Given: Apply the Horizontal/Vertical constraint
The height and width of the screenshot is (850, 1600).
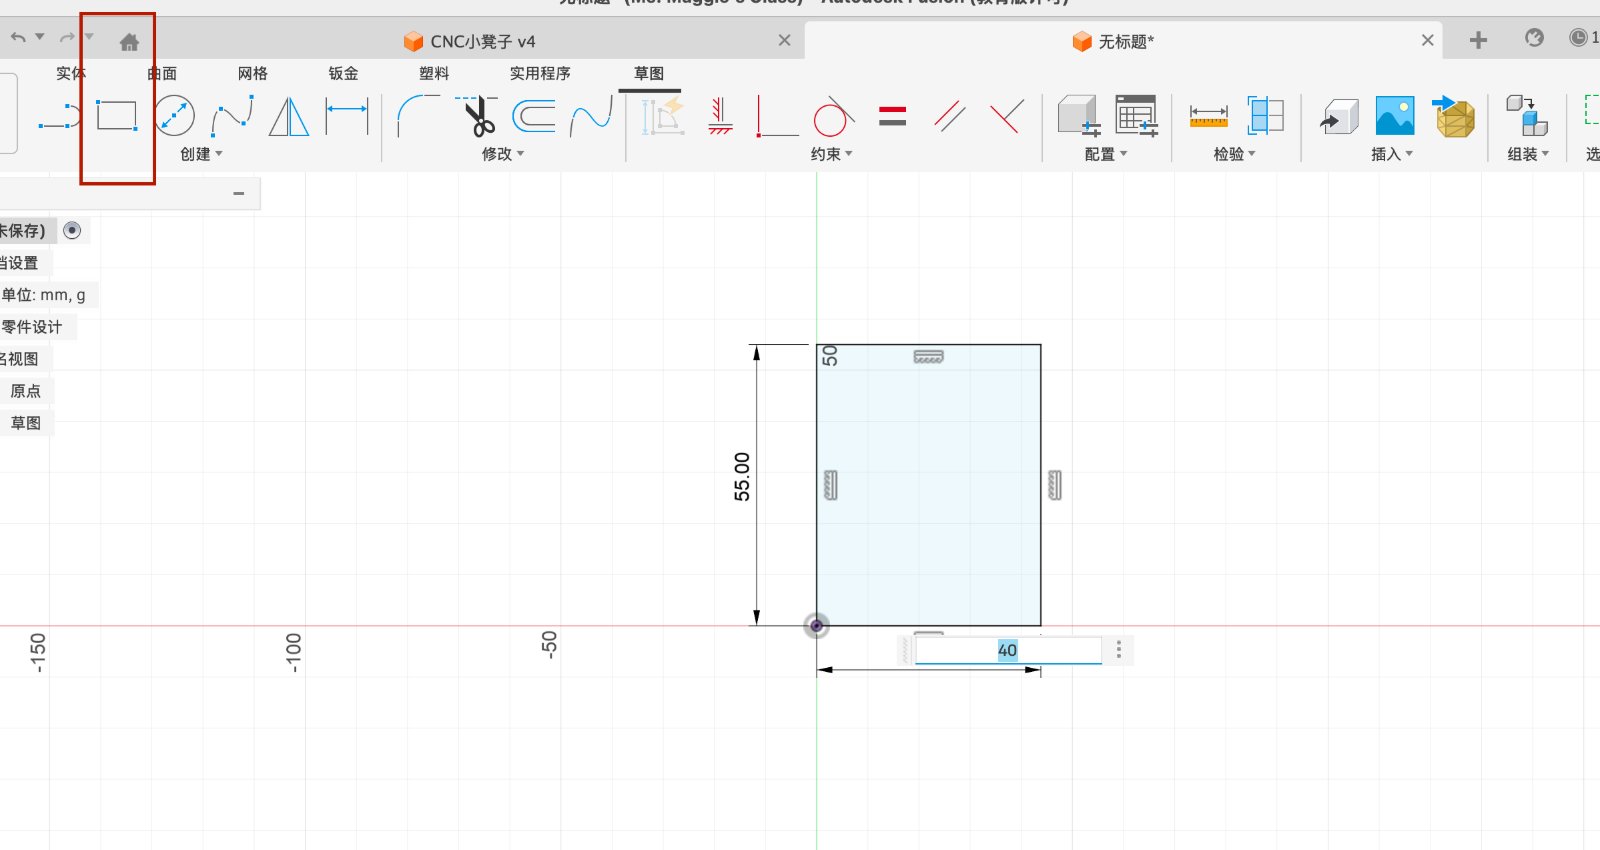Looking at the screenshot, I should [777, 116].
